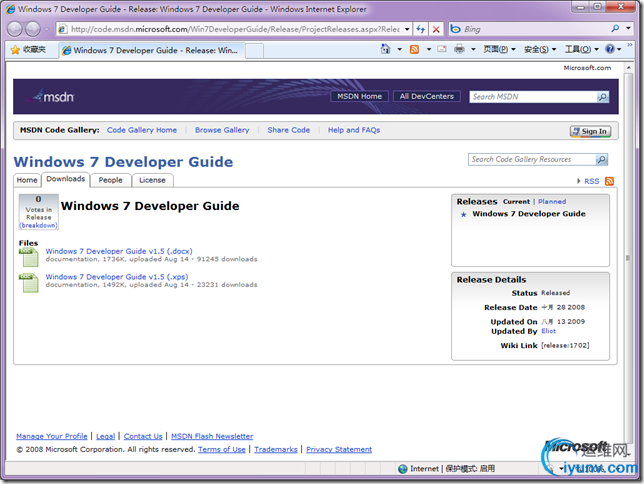Click the MSDN Home button
This screenshot has height=484, width=644.
[x=359, y=96]
